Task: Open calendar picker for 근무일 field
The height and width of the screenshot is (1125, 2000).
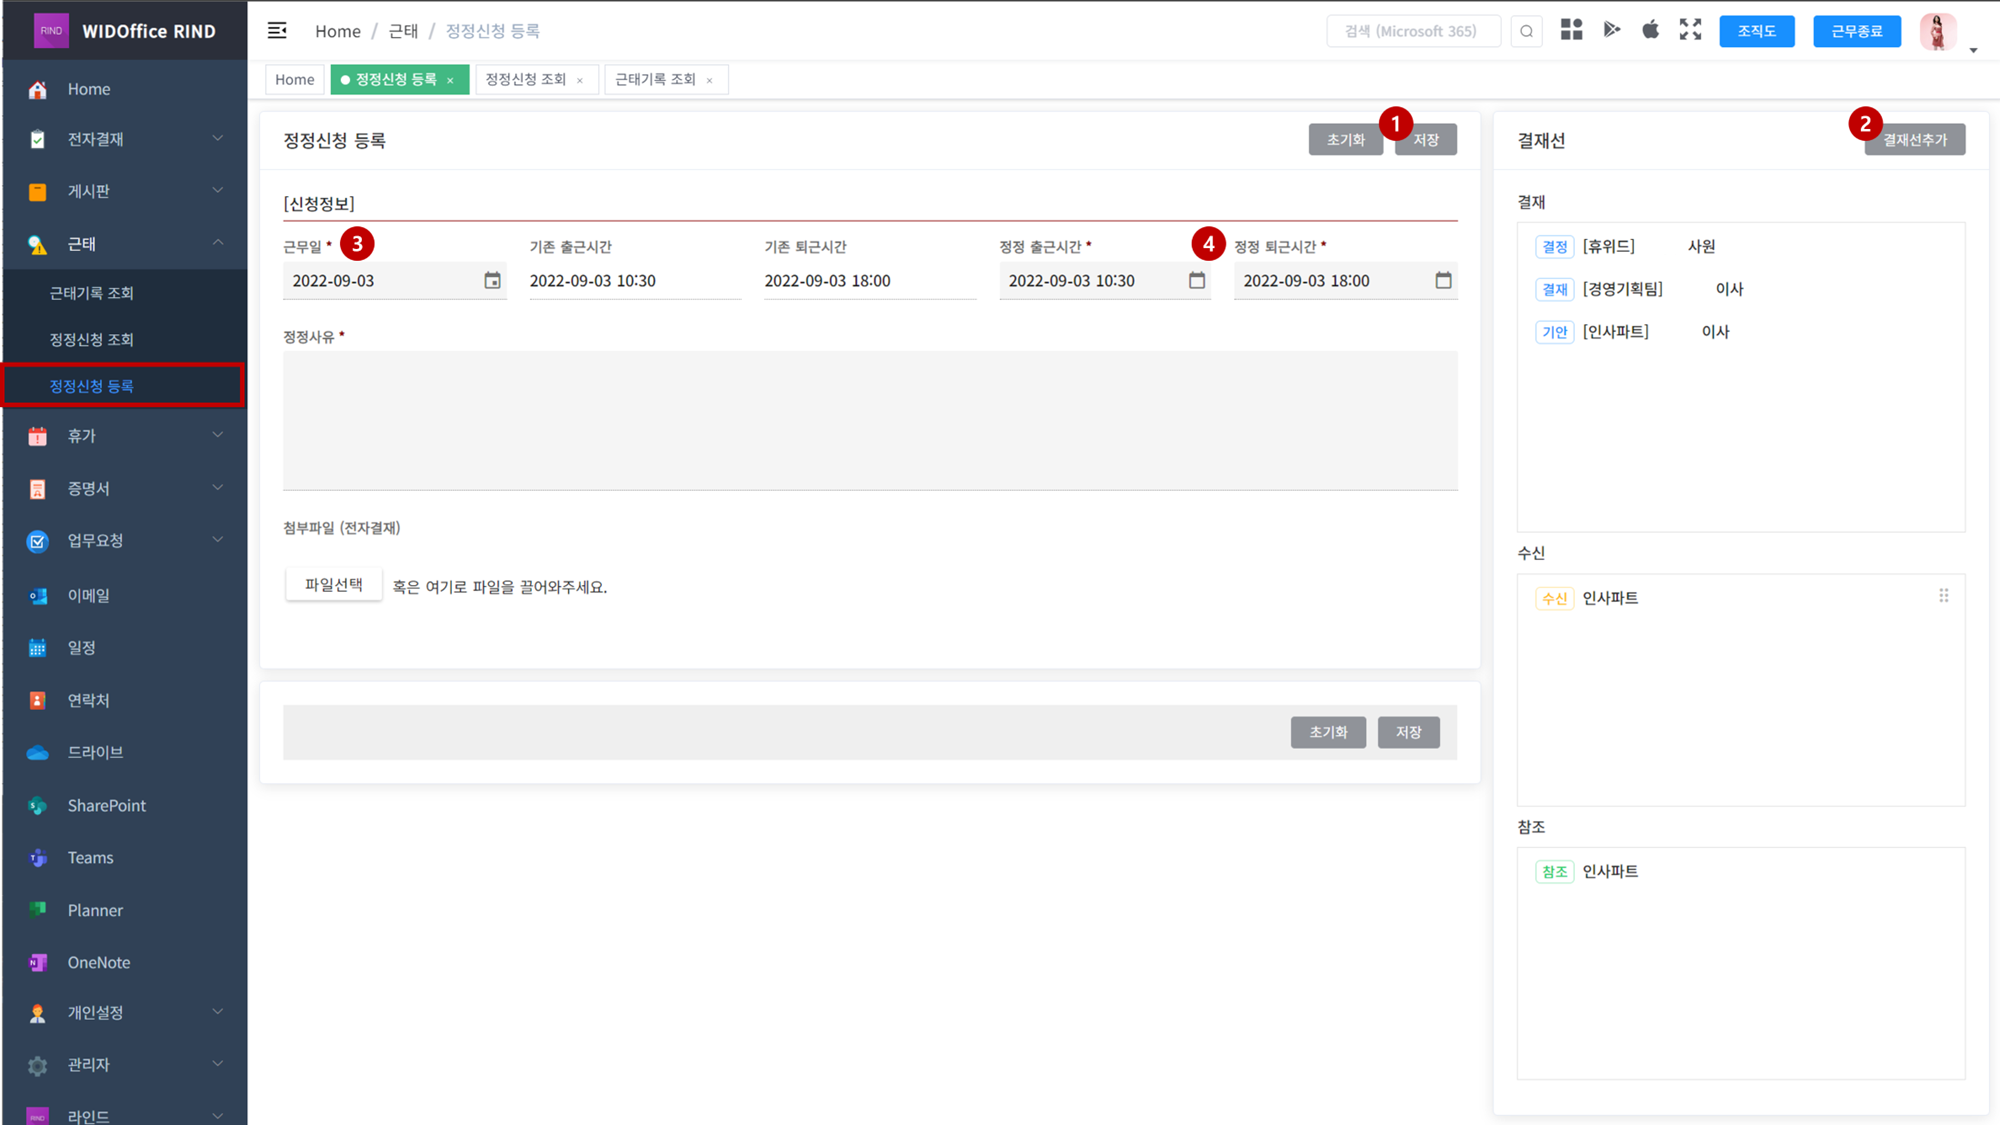Action: point(492,281)
